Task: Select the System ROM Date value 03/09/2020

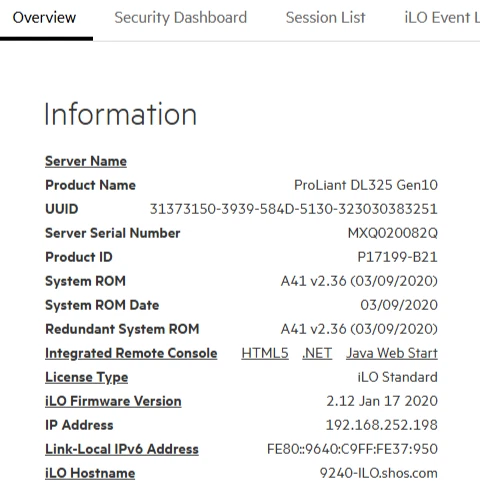Action: tap(399, 305)
